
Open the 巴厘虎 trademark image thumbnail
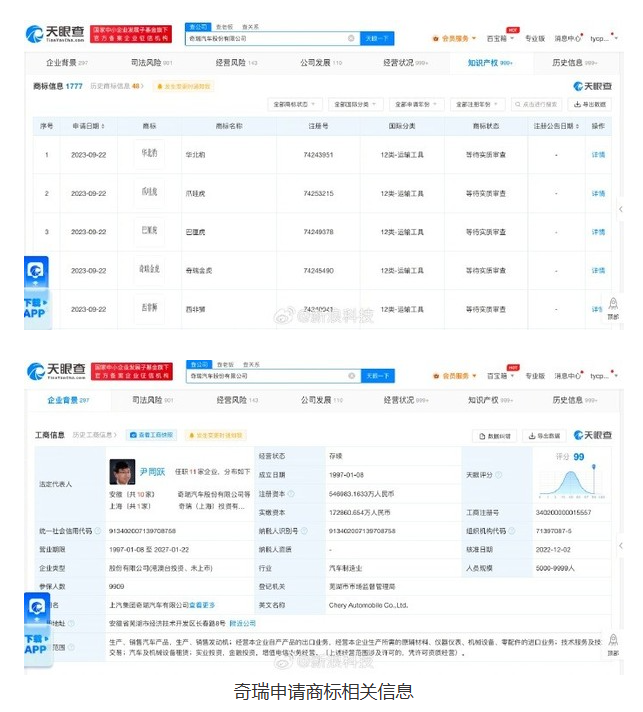pyautogui.click(x=149, y=231)
